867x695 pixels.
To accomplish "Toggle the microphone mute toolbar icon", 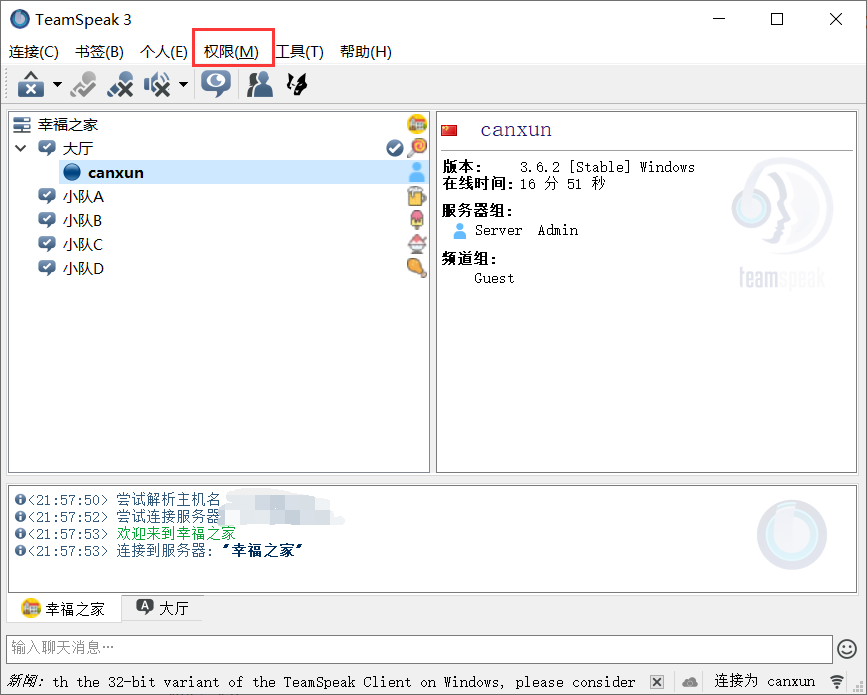I will pos(120,84).
